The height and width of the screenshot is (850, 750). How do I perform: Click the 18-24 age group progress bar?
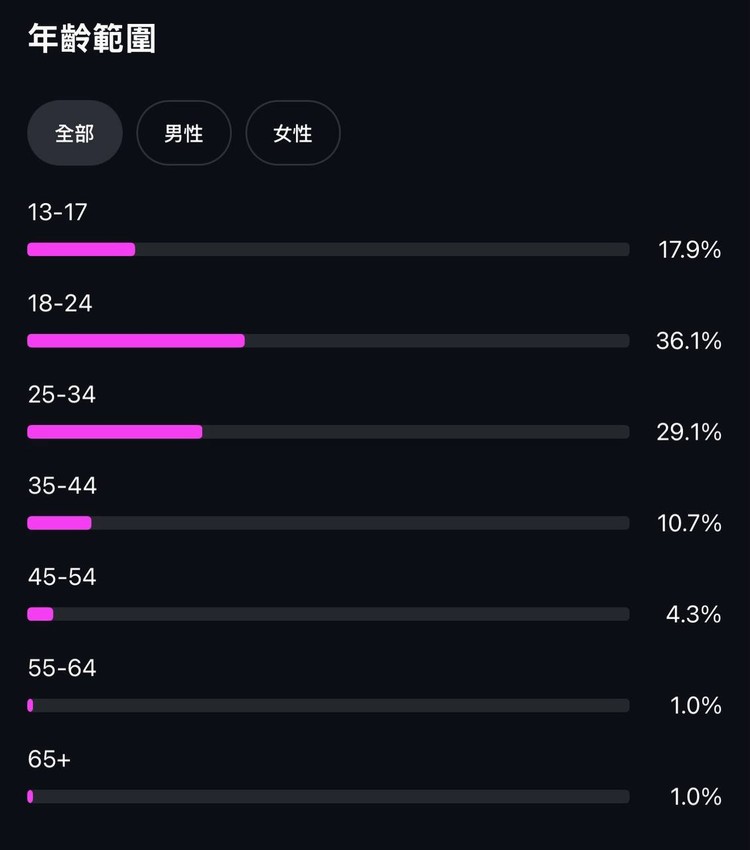click(328, 340)
